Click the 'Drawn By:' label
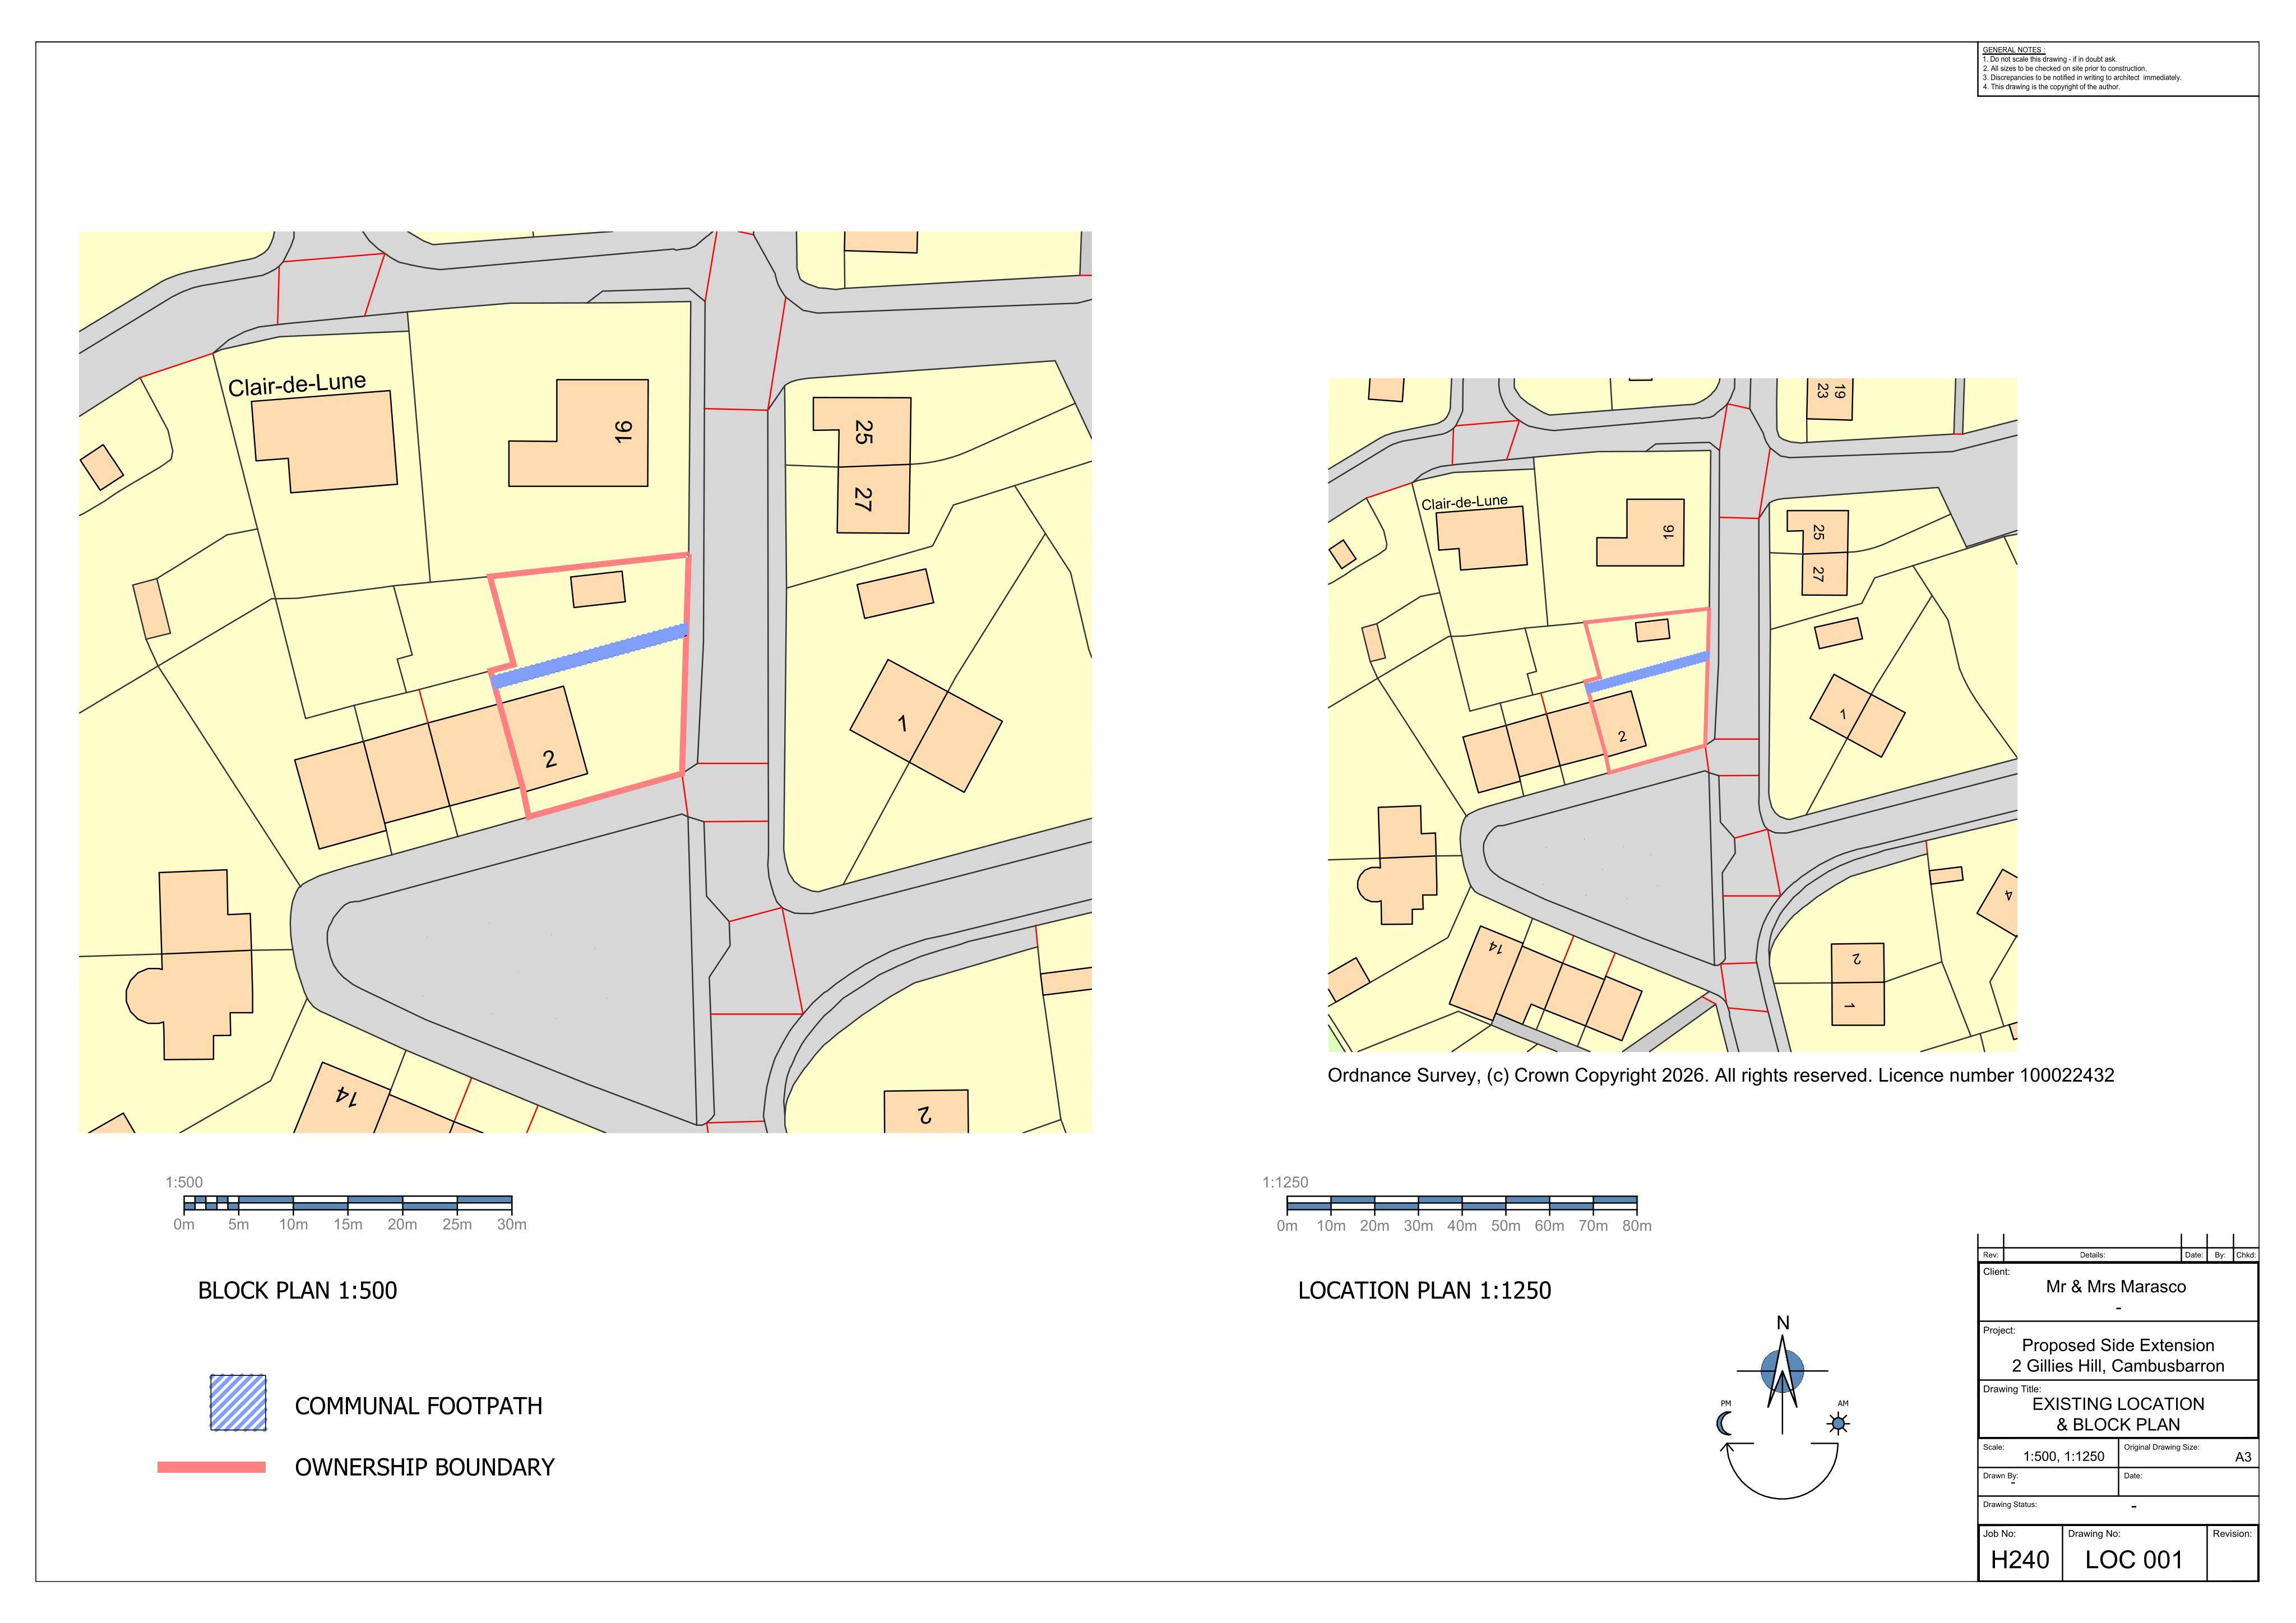2296x1623 pixels. (x=2000, y=1475)
